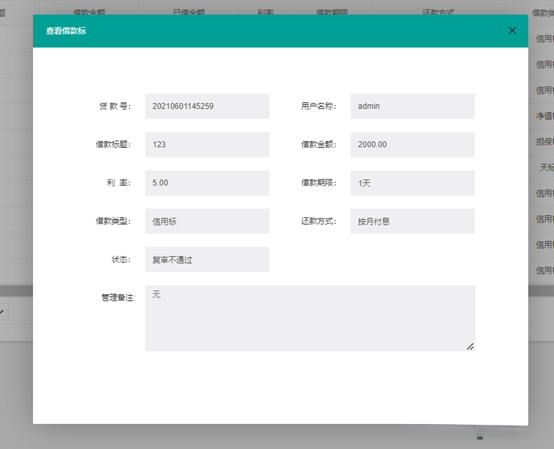
Task: Select the 用户名称 field containing admin
Action: click(x=412, y=106)
